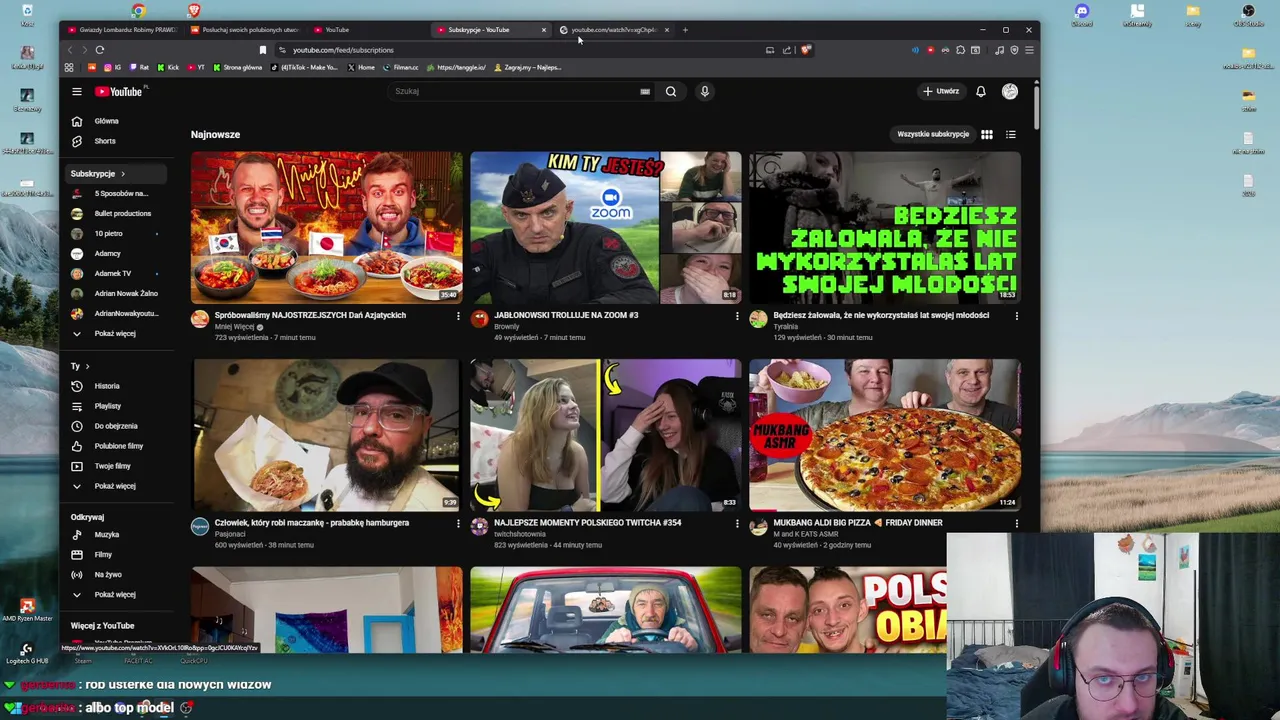
Task: Open the Mukbang ASMR pizza thumbnail
Action: pyautogui.click(x=885, y=435)
